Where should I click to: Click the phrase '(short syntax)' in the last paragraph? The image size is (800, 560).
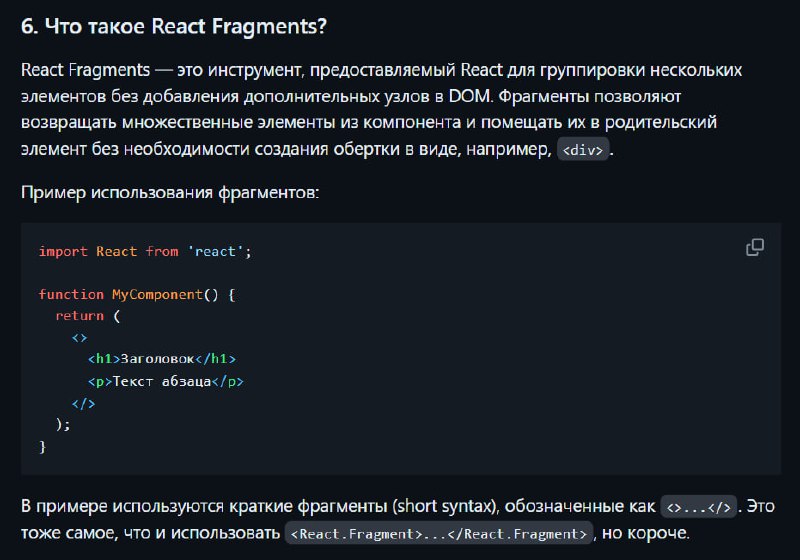point(445,506)
